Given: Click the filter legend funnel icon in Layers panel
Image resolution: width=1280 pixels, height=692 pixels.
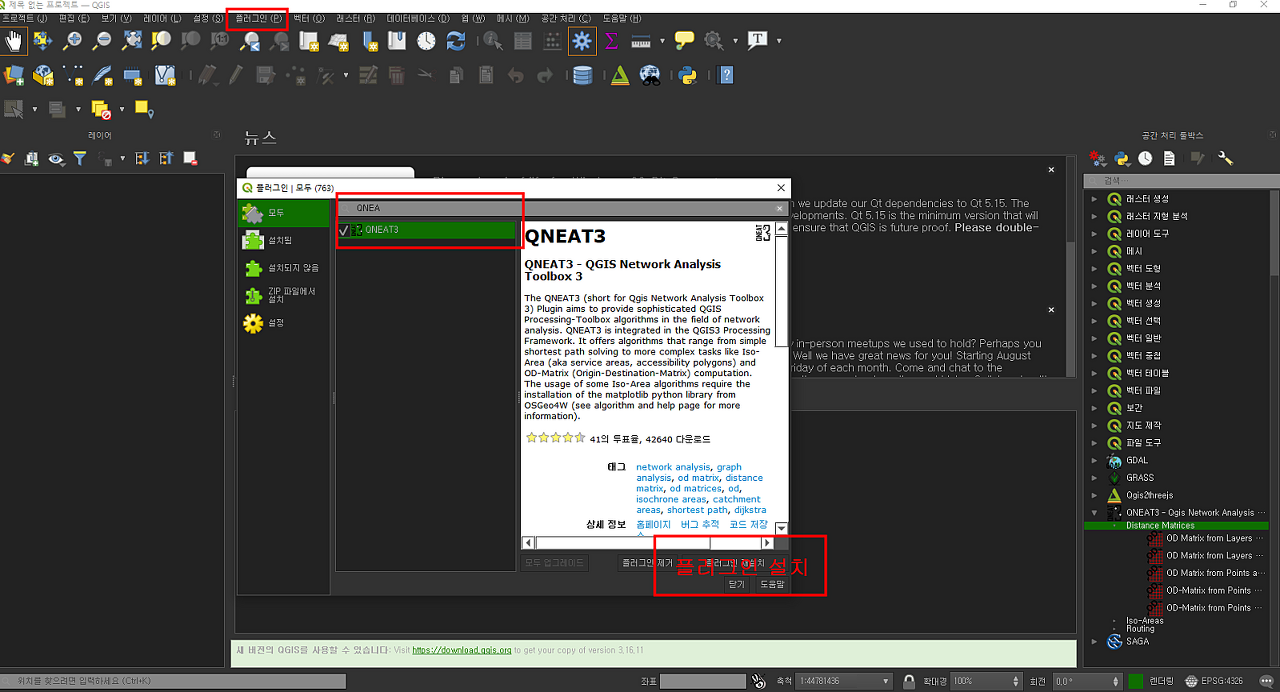Looking at the screenshot, I should [80, 158].
